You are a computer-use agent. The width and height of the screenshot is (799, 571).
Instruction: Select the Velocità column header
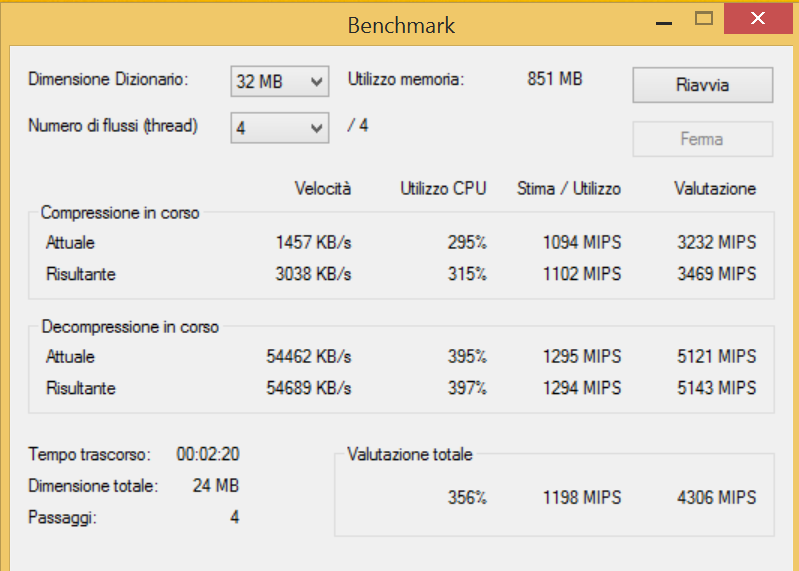323,188
